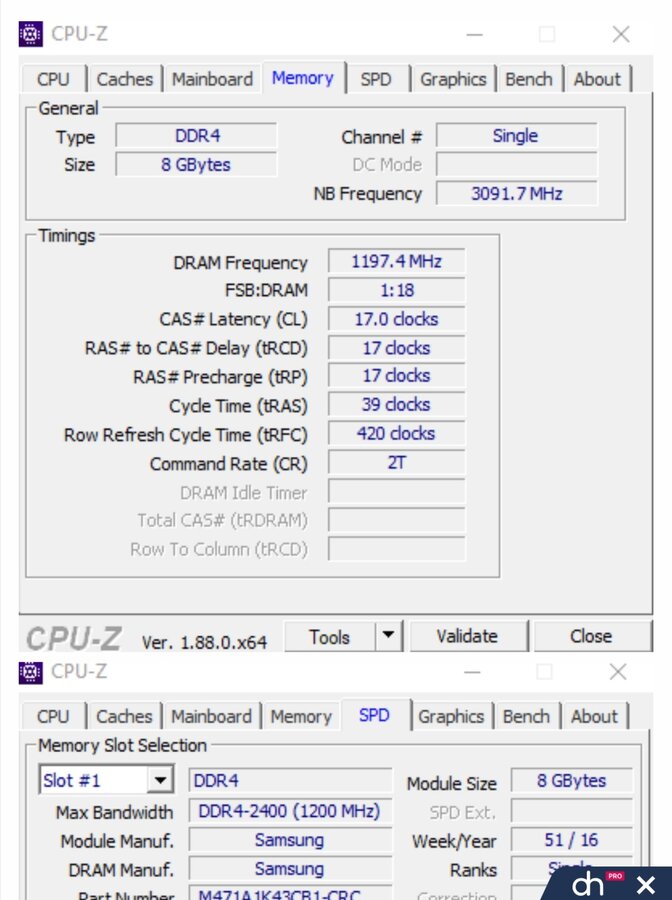Viewport: 672px width, 900px height.
Task: Click the Validate button
Action: [x=467, y=636]
